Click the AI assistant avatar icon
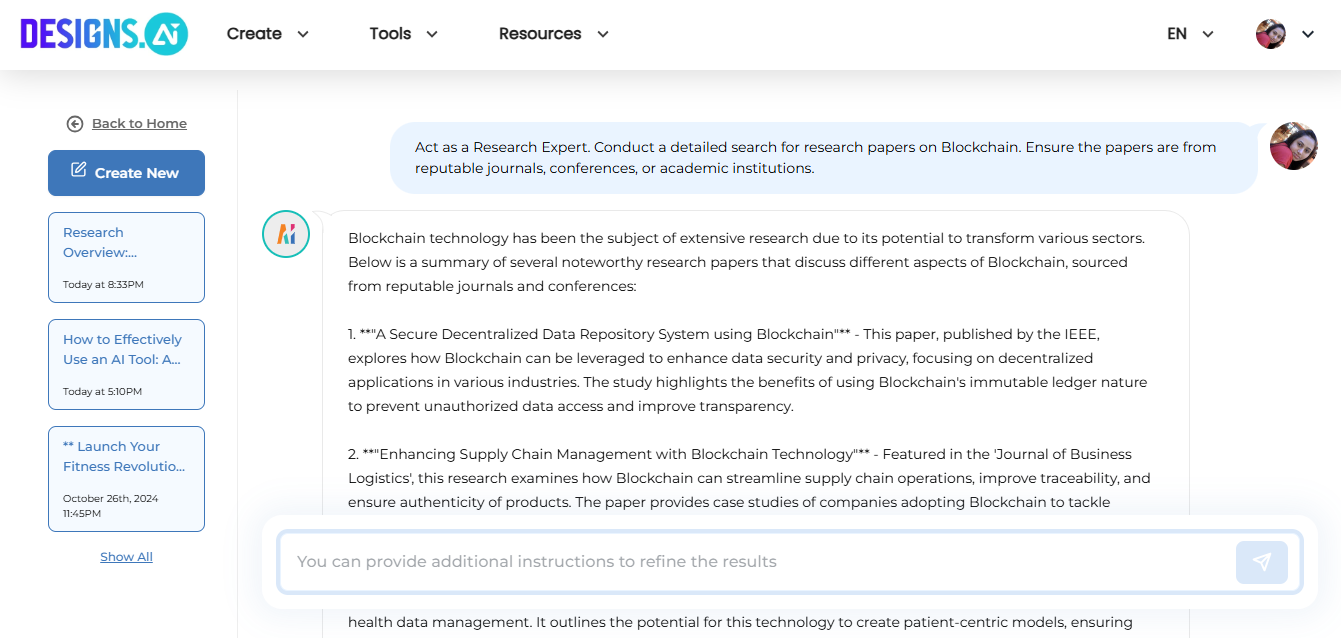 tap(286, 233)
